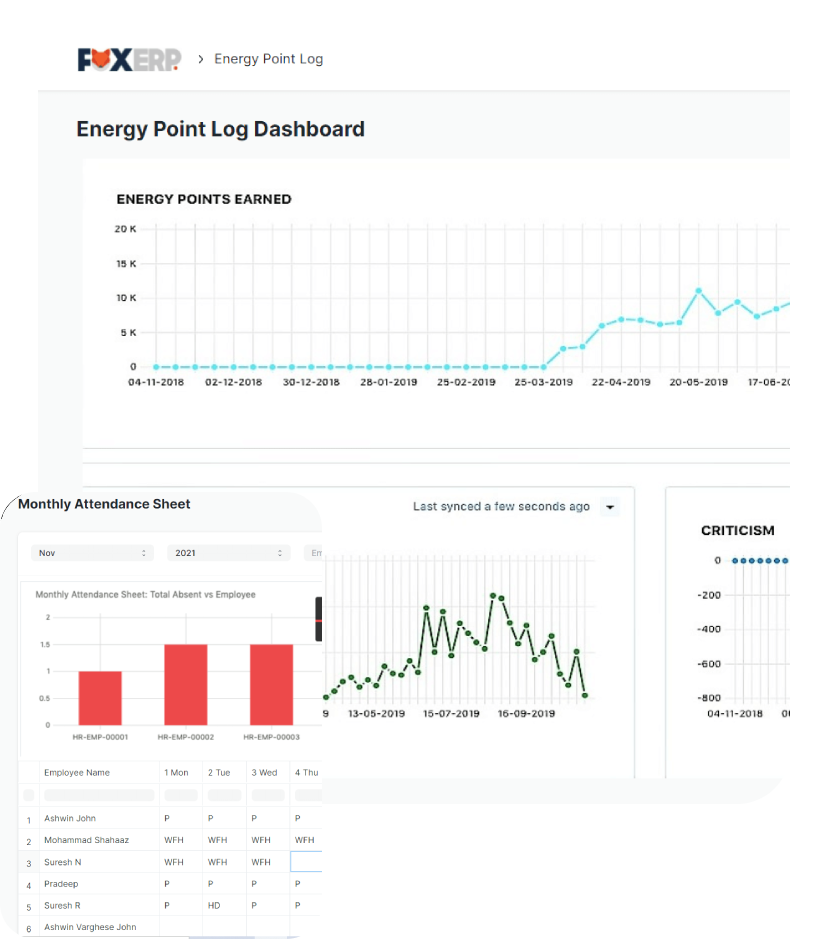The image size is (823, 939).
Task: Select the Ashwin John row
Action: pos(70,818)
